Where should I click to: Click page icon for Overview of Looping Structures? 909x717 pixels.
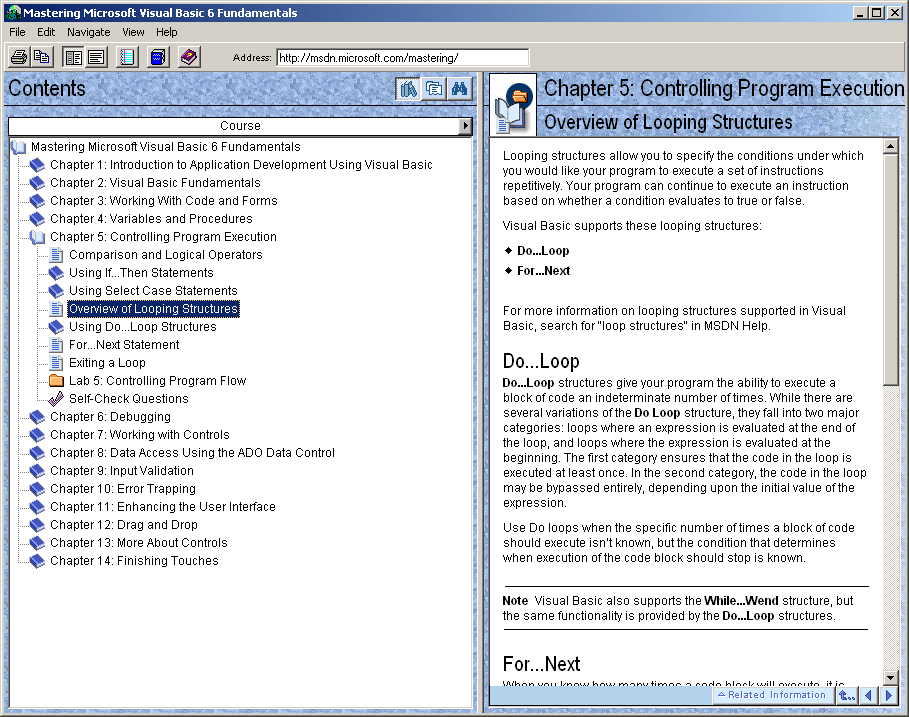point(56,308)
